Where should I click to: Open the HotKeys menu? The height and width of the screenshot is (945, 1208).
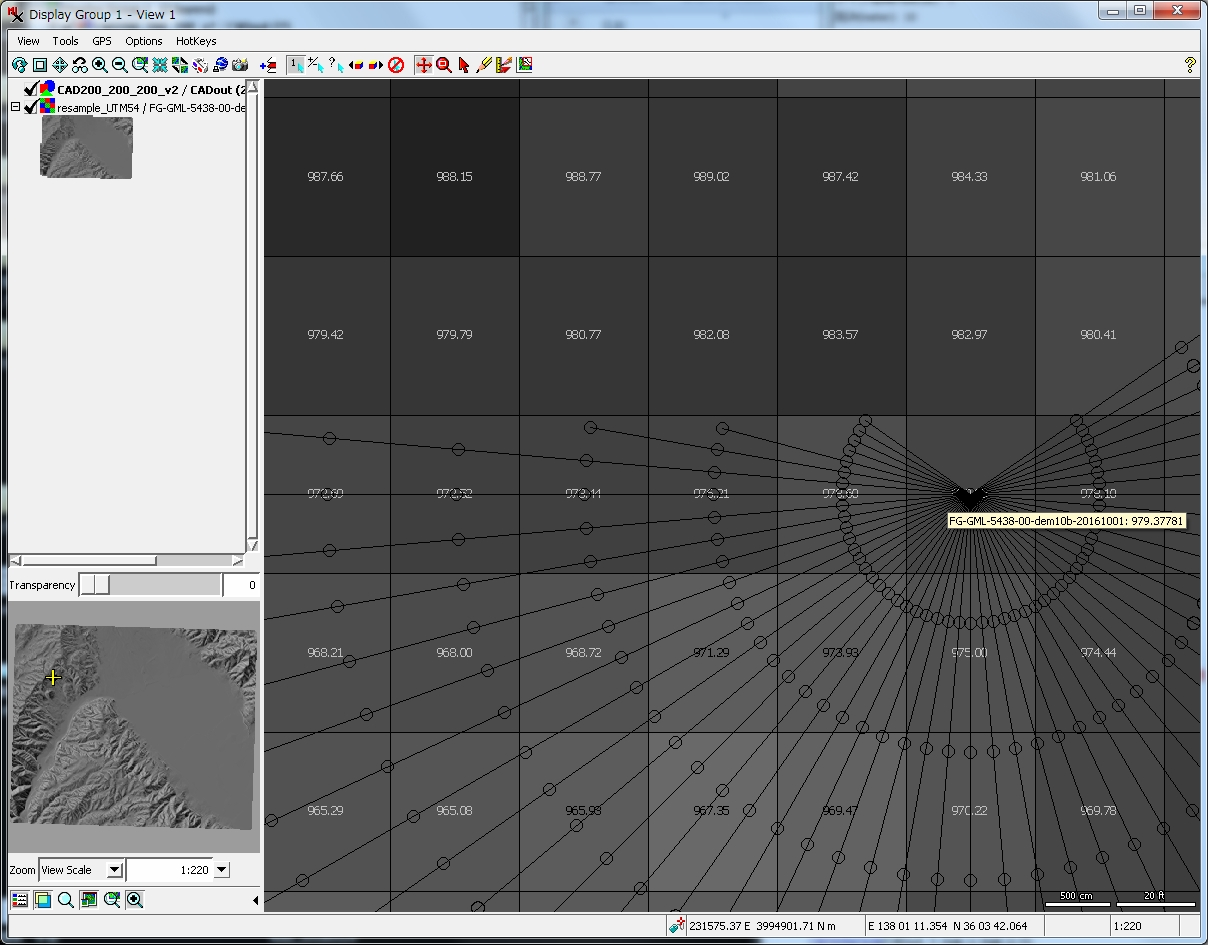pyautogui.click(x=196, y=41)
